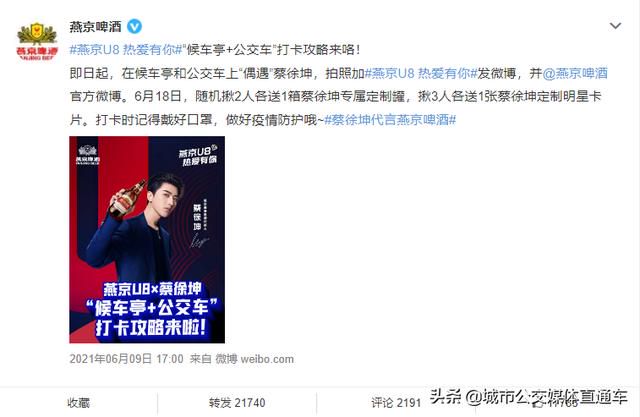
Task: Open the #燕京U8 热爱有你# hashtag before 发微博
Action: [421, 73]
